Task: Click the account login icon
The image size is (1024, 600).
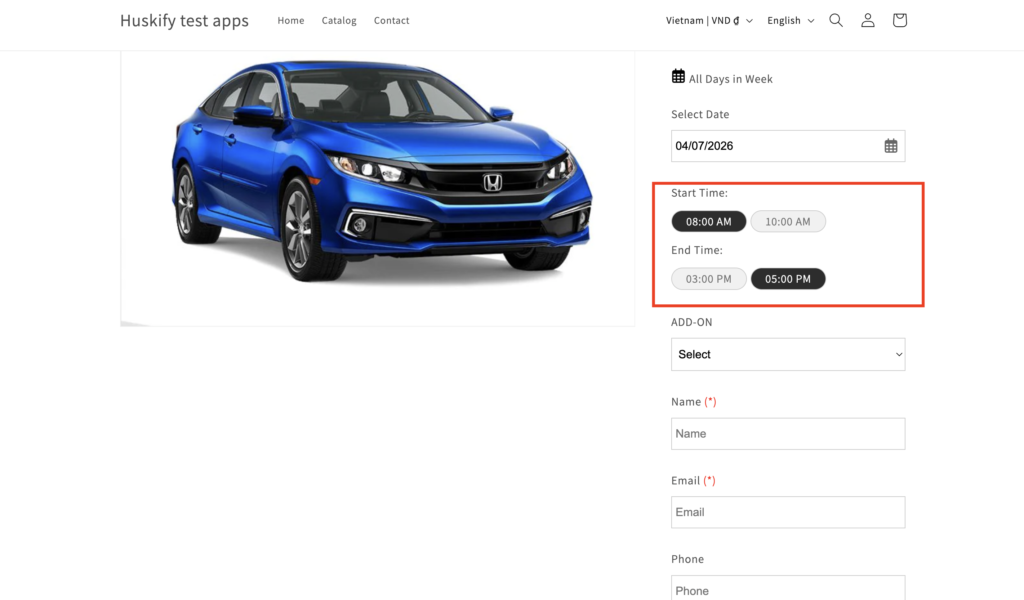Action: coord(868,20)
